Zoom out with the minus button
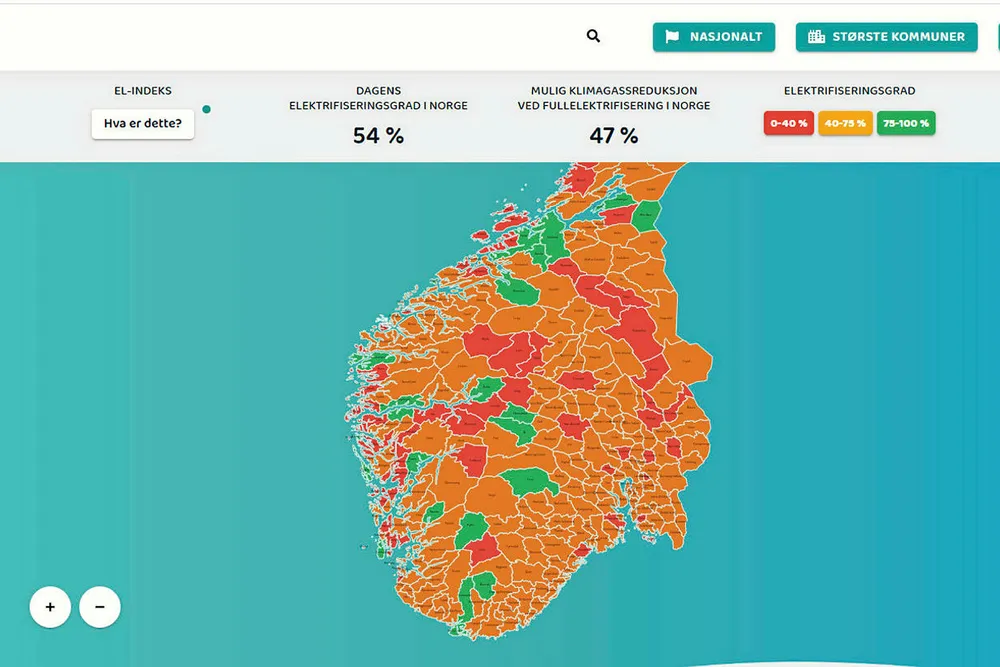1000x667 pixels. click(x=100, y=606)
